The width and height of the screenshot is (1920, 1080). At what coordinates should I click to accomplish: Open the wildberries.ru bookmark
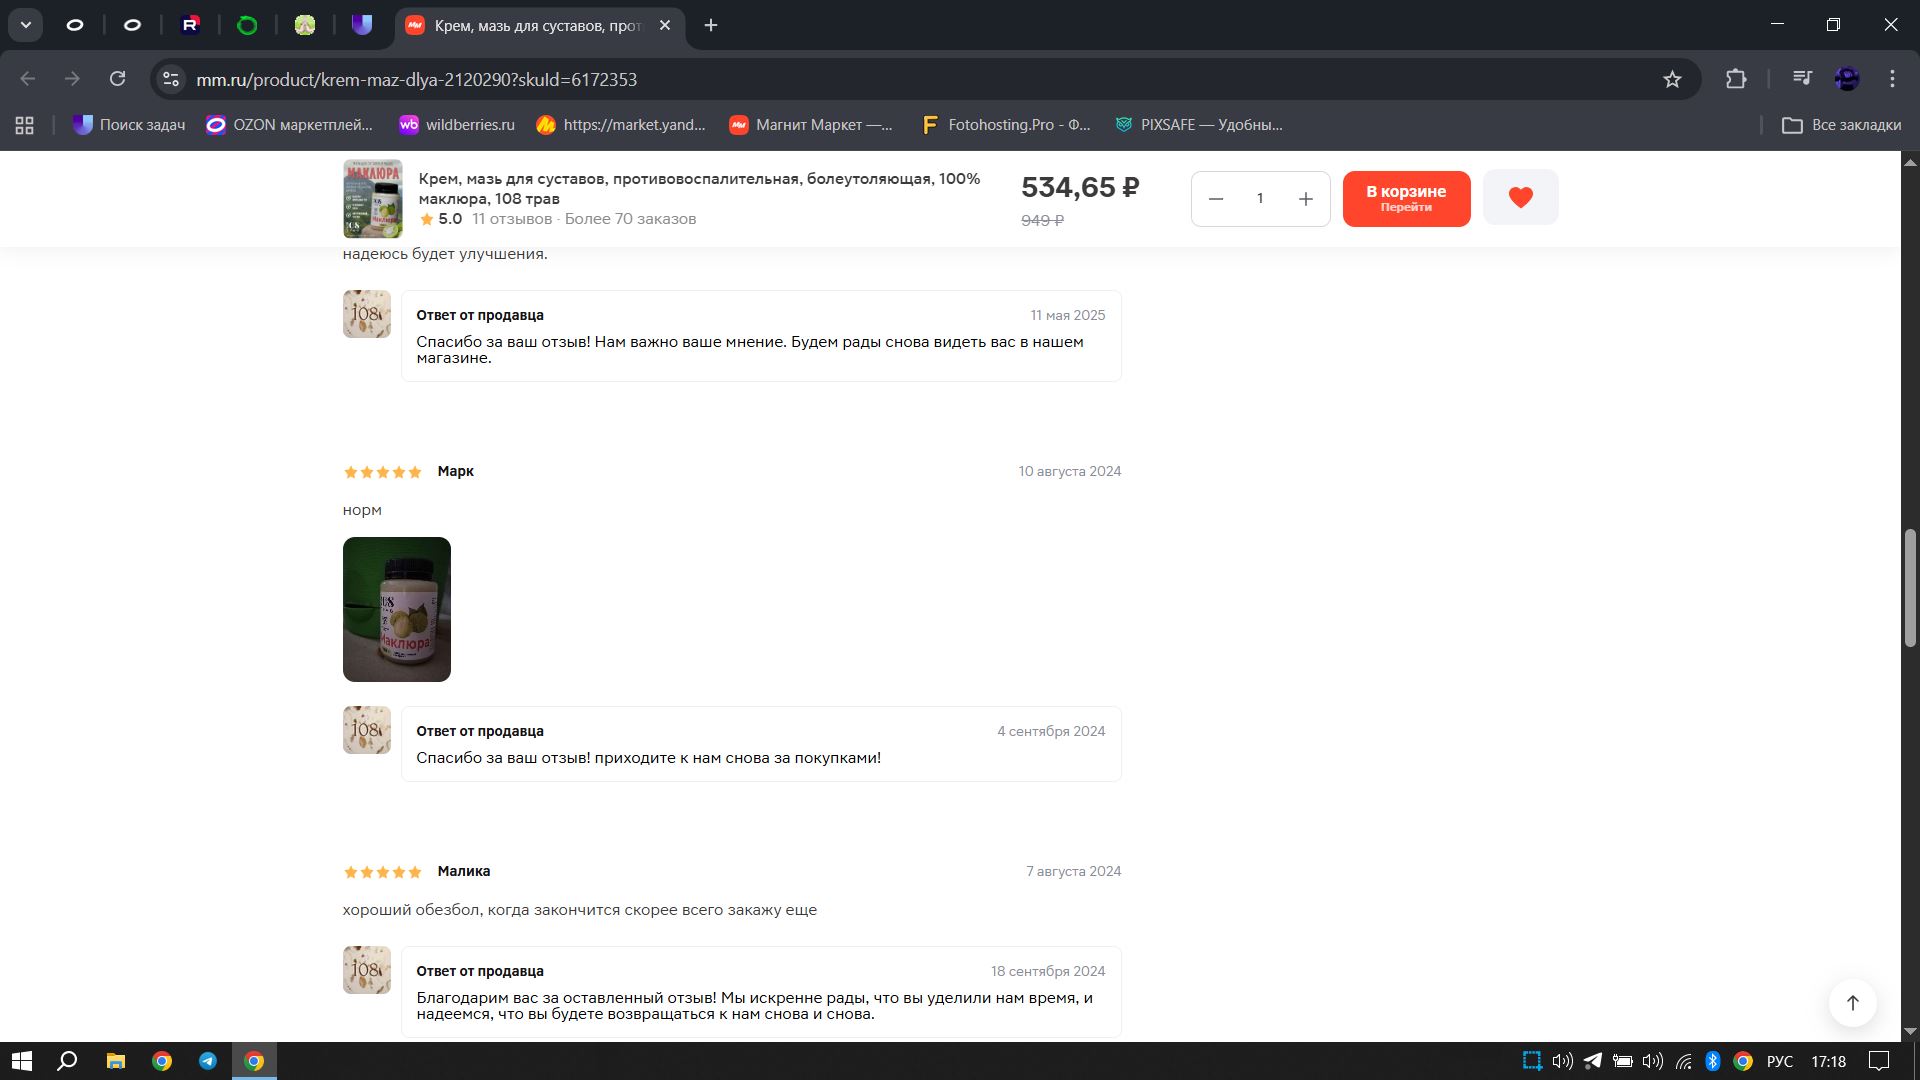click(456, 125)
